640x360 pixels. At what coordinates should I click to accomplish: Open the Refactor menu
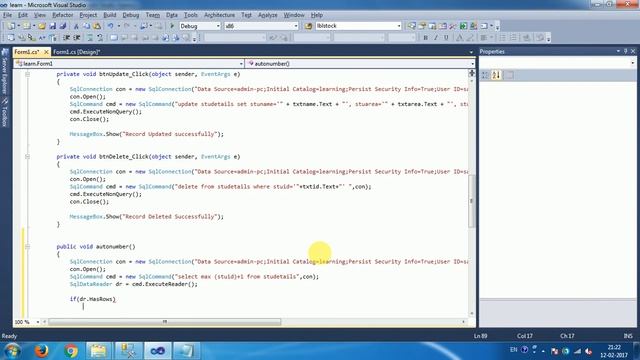pyautogui.click(x=62, y=15)
